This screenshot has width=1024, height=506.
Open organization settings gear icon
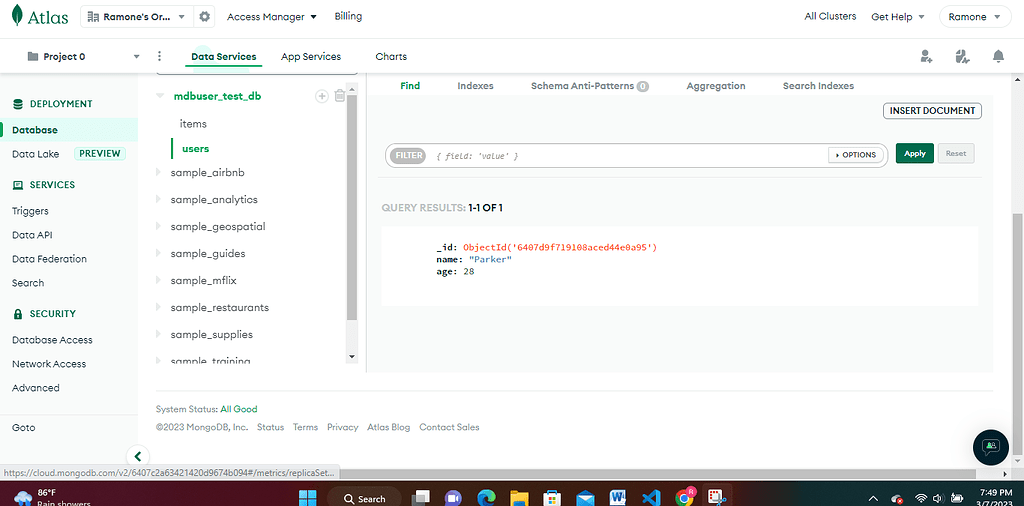point(205,17)
